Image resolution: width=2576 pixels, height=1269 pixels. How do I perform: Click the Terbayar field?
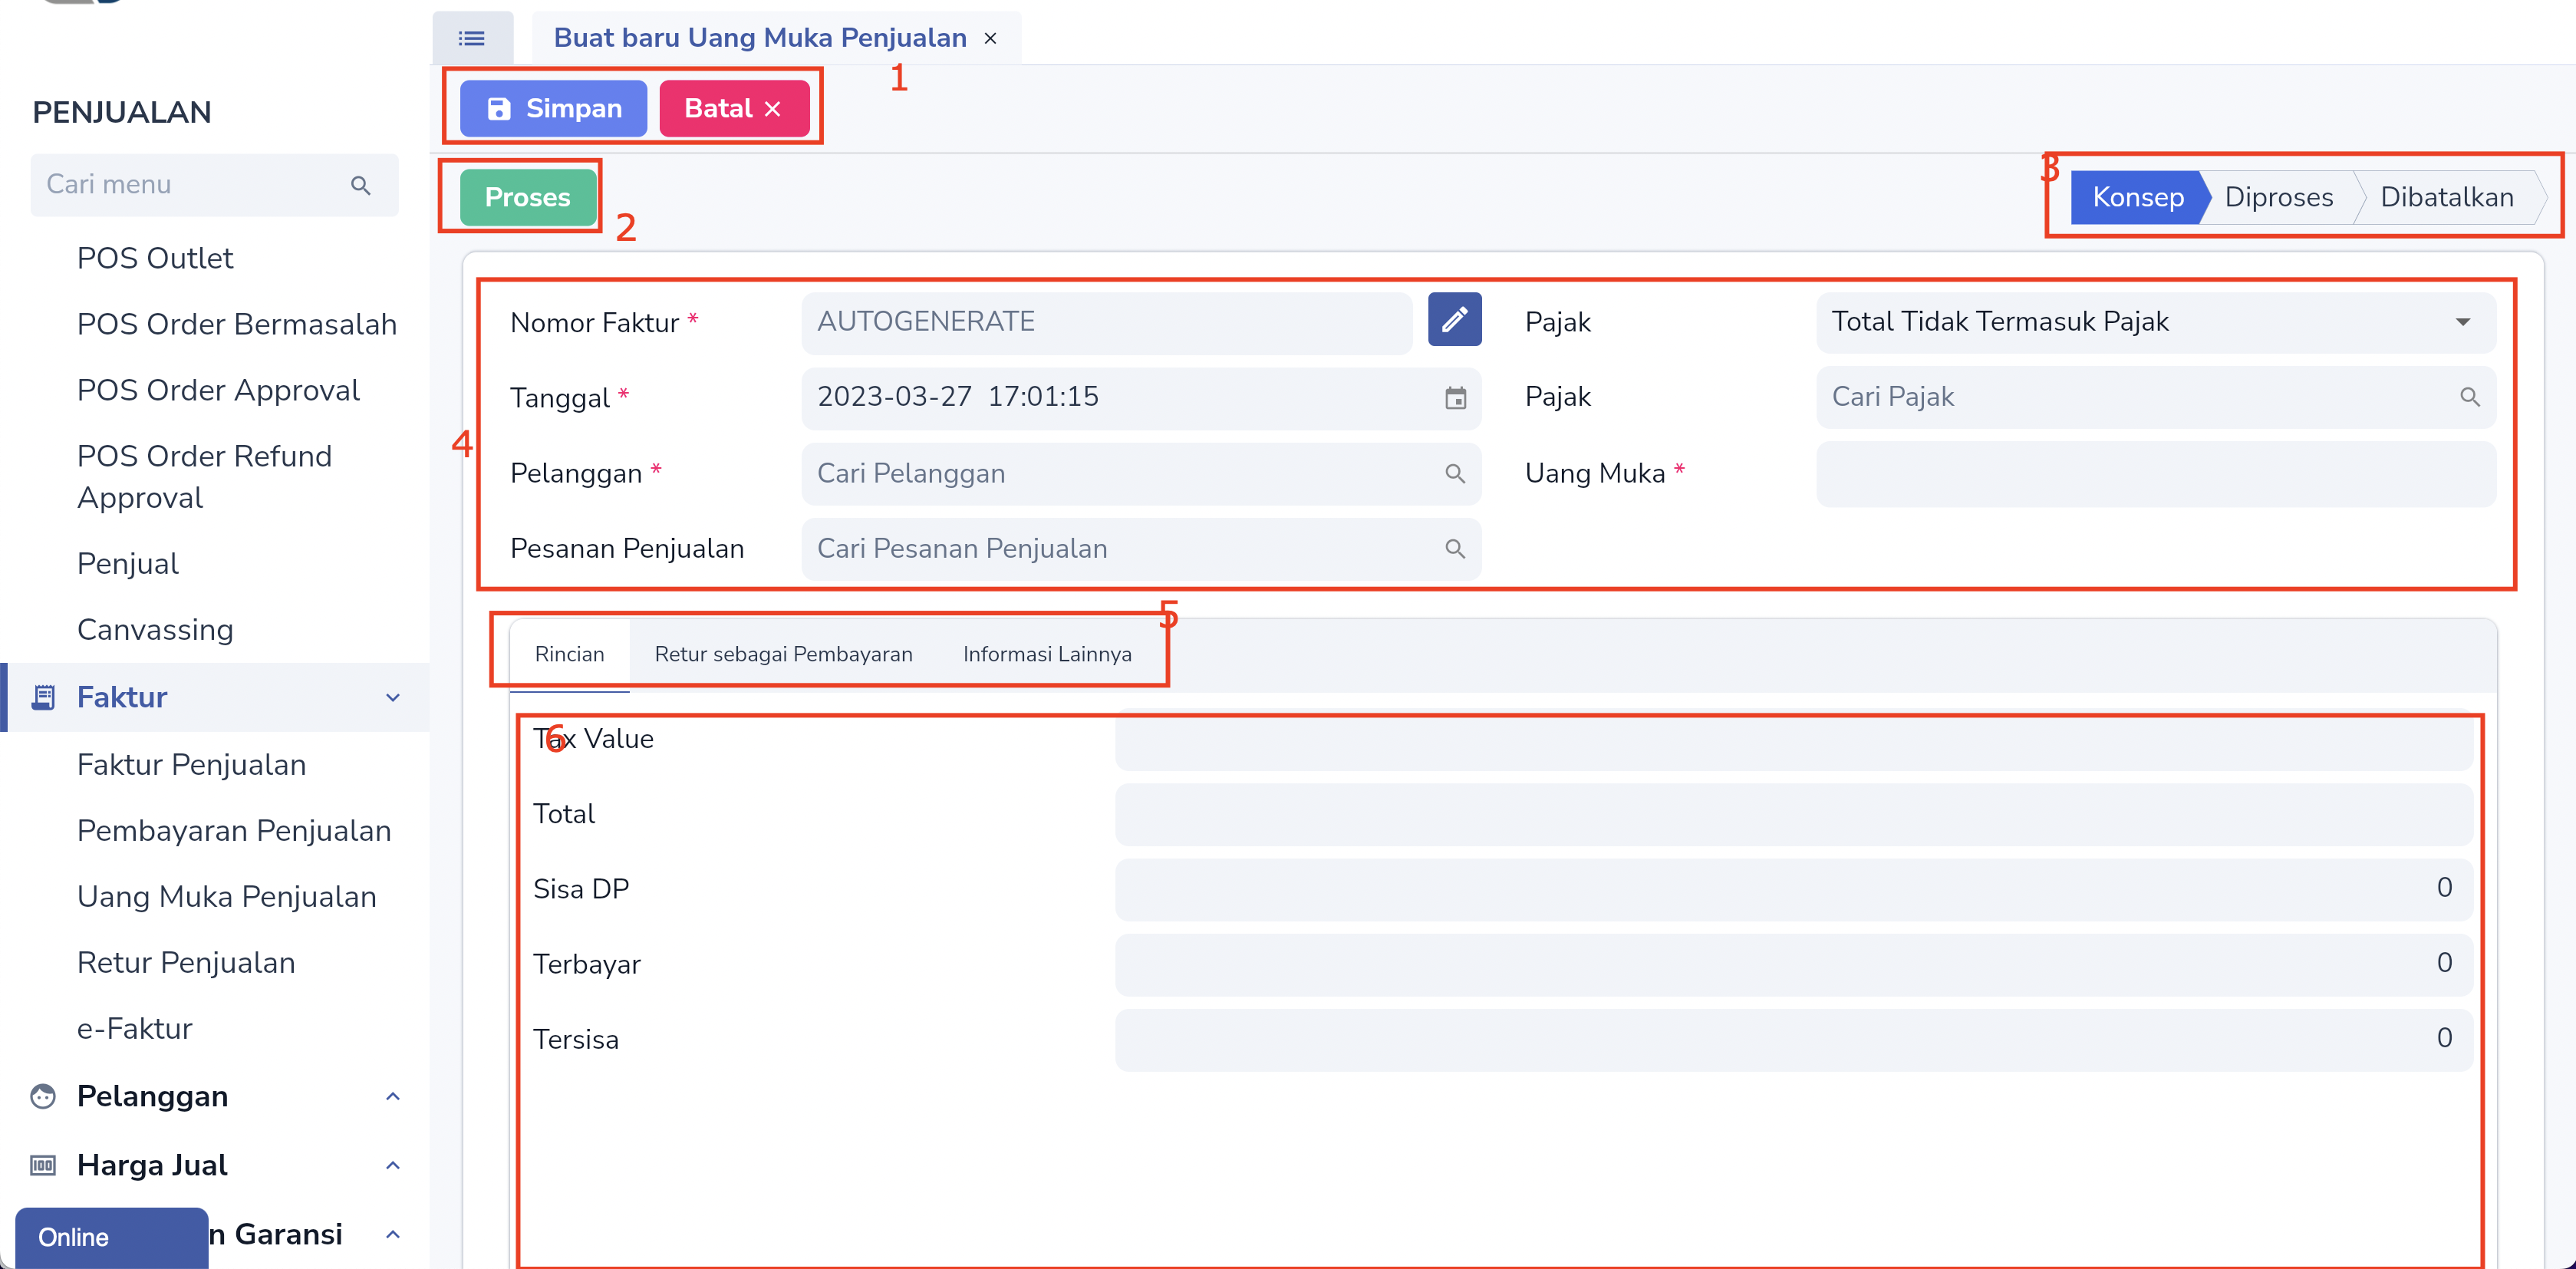tap(1794, 964)
